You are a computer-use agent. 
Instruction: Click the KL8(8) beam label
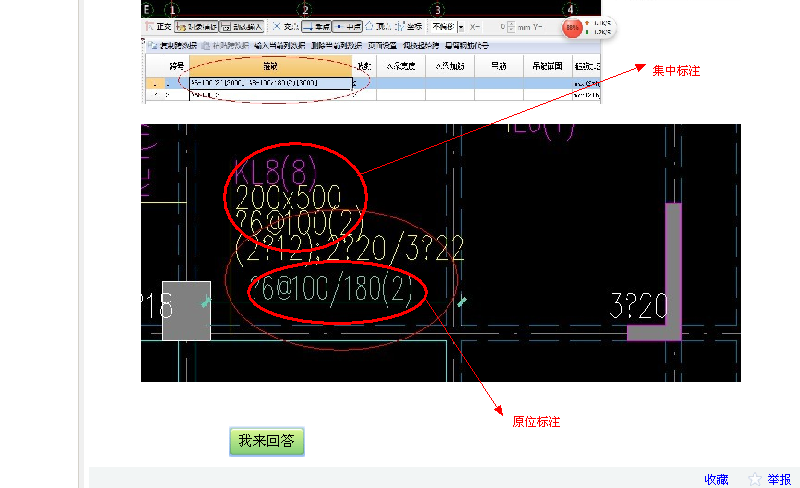pos(276,170)
